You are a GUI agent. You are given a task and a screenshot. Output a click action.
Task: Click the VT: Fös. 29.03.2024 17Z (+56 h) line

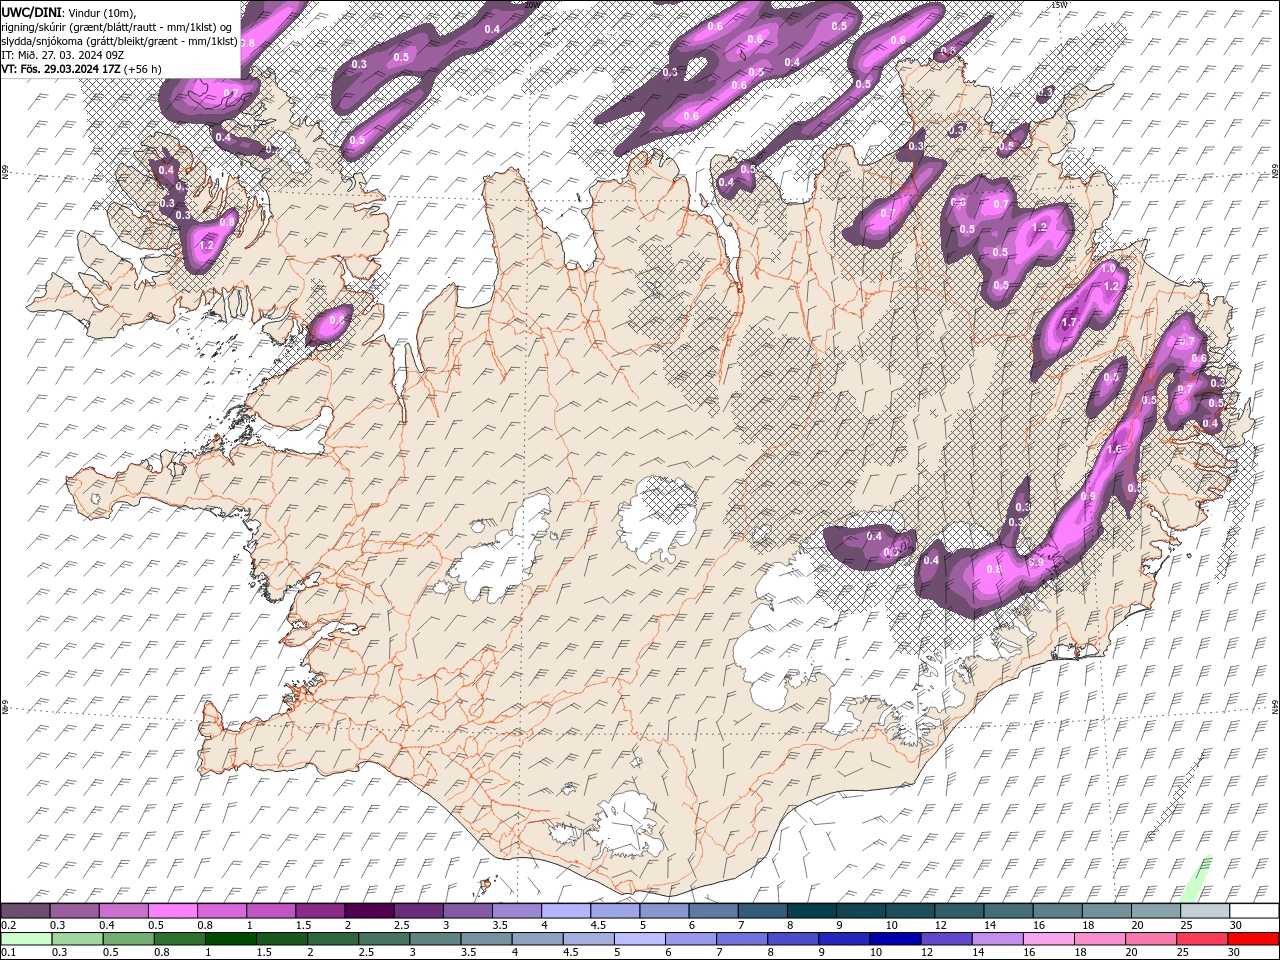[82, 69]
